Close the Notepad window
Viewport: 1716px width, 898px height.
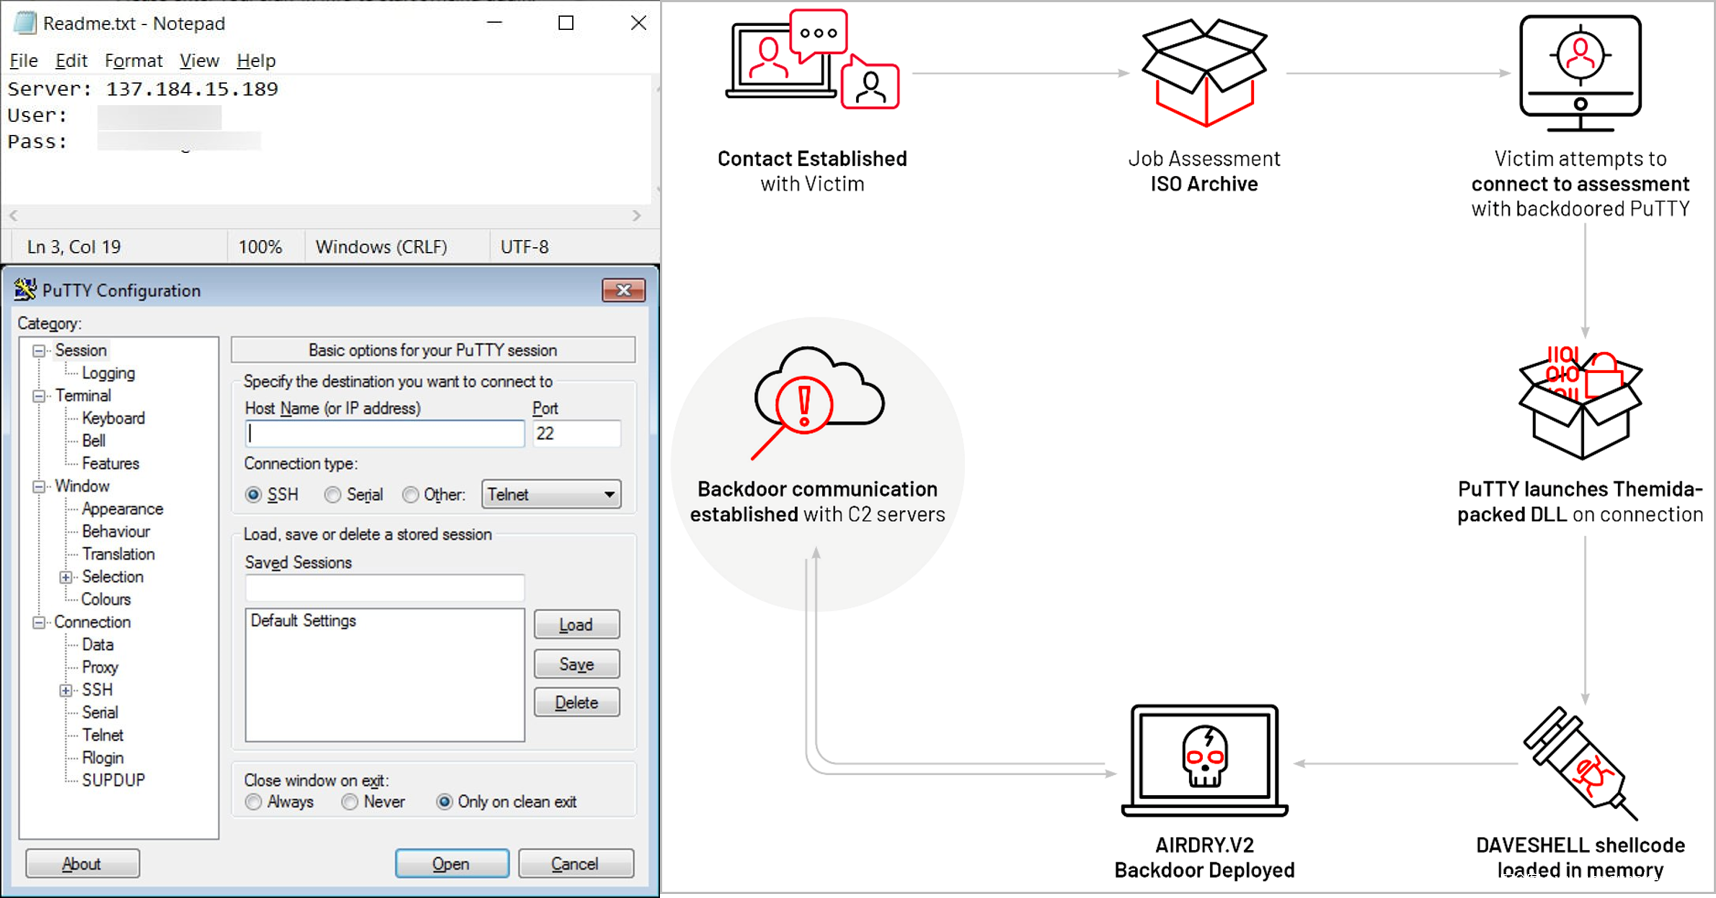pos(638,23)
